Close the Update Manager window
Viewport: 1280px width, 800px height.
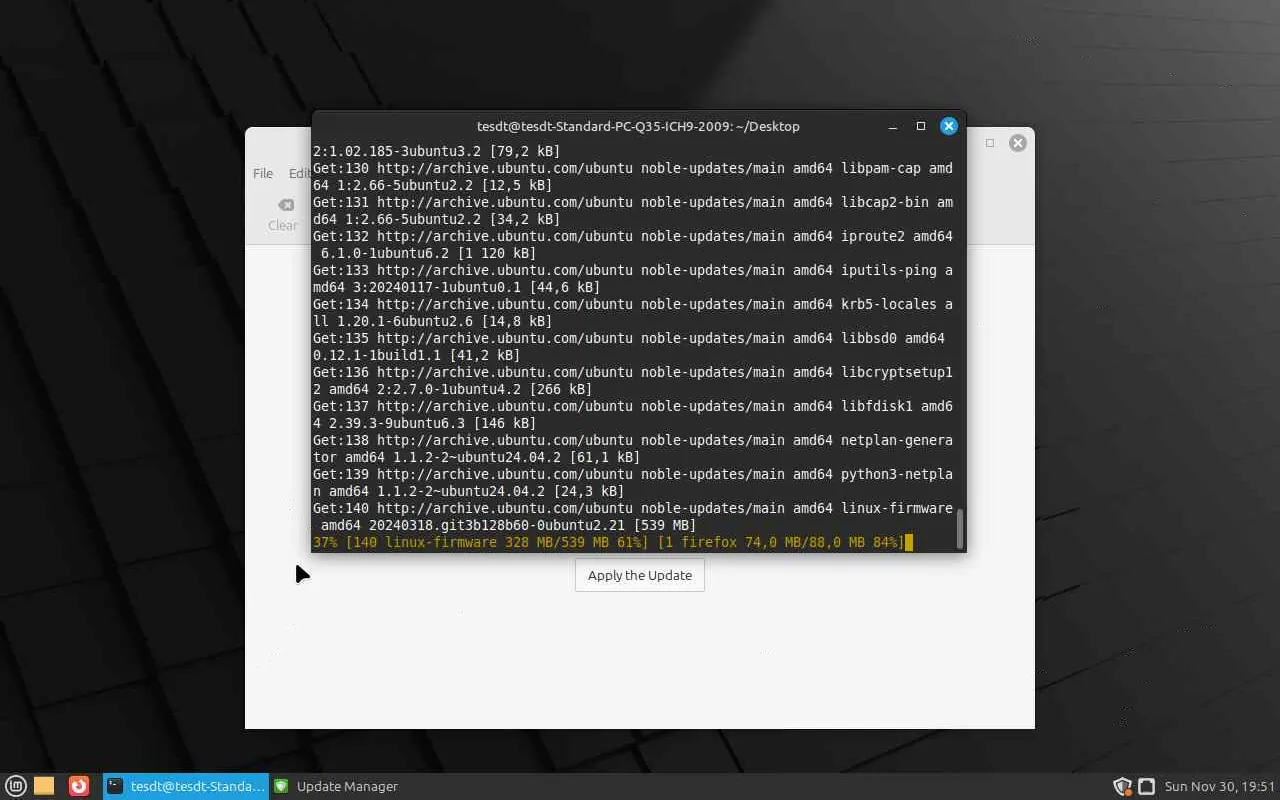point(1018,143)
